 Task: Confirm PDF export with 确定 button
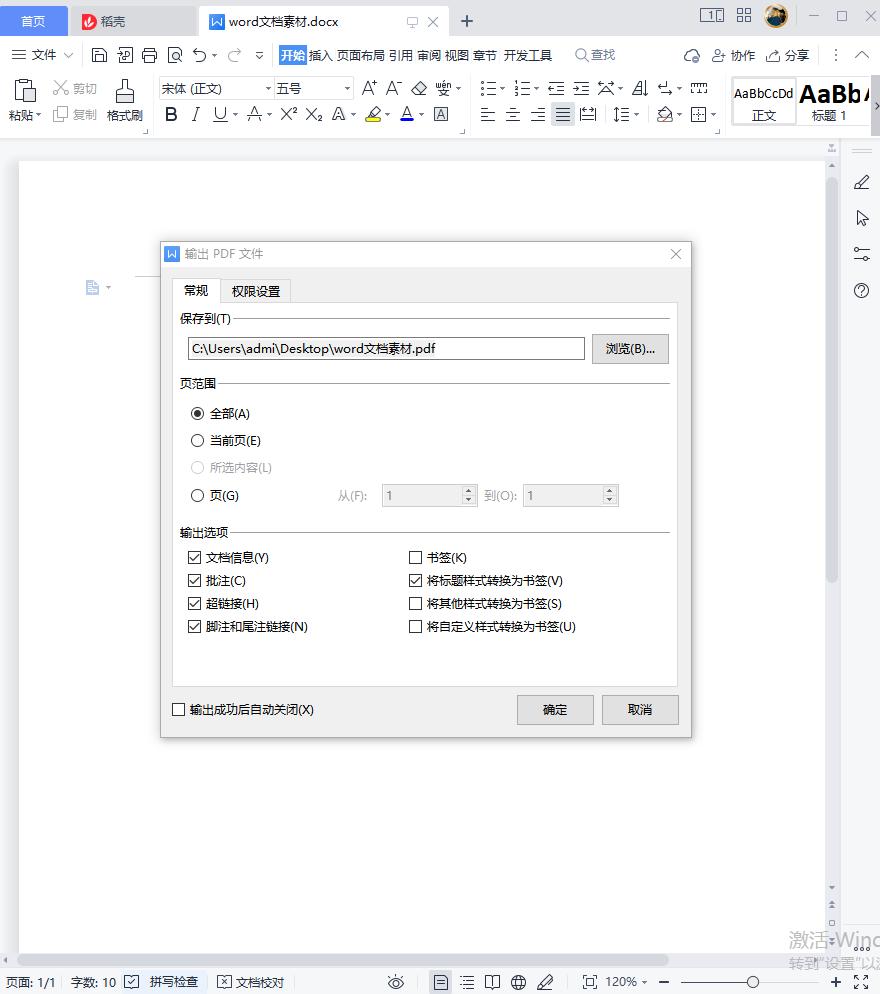tap(555, 710)
